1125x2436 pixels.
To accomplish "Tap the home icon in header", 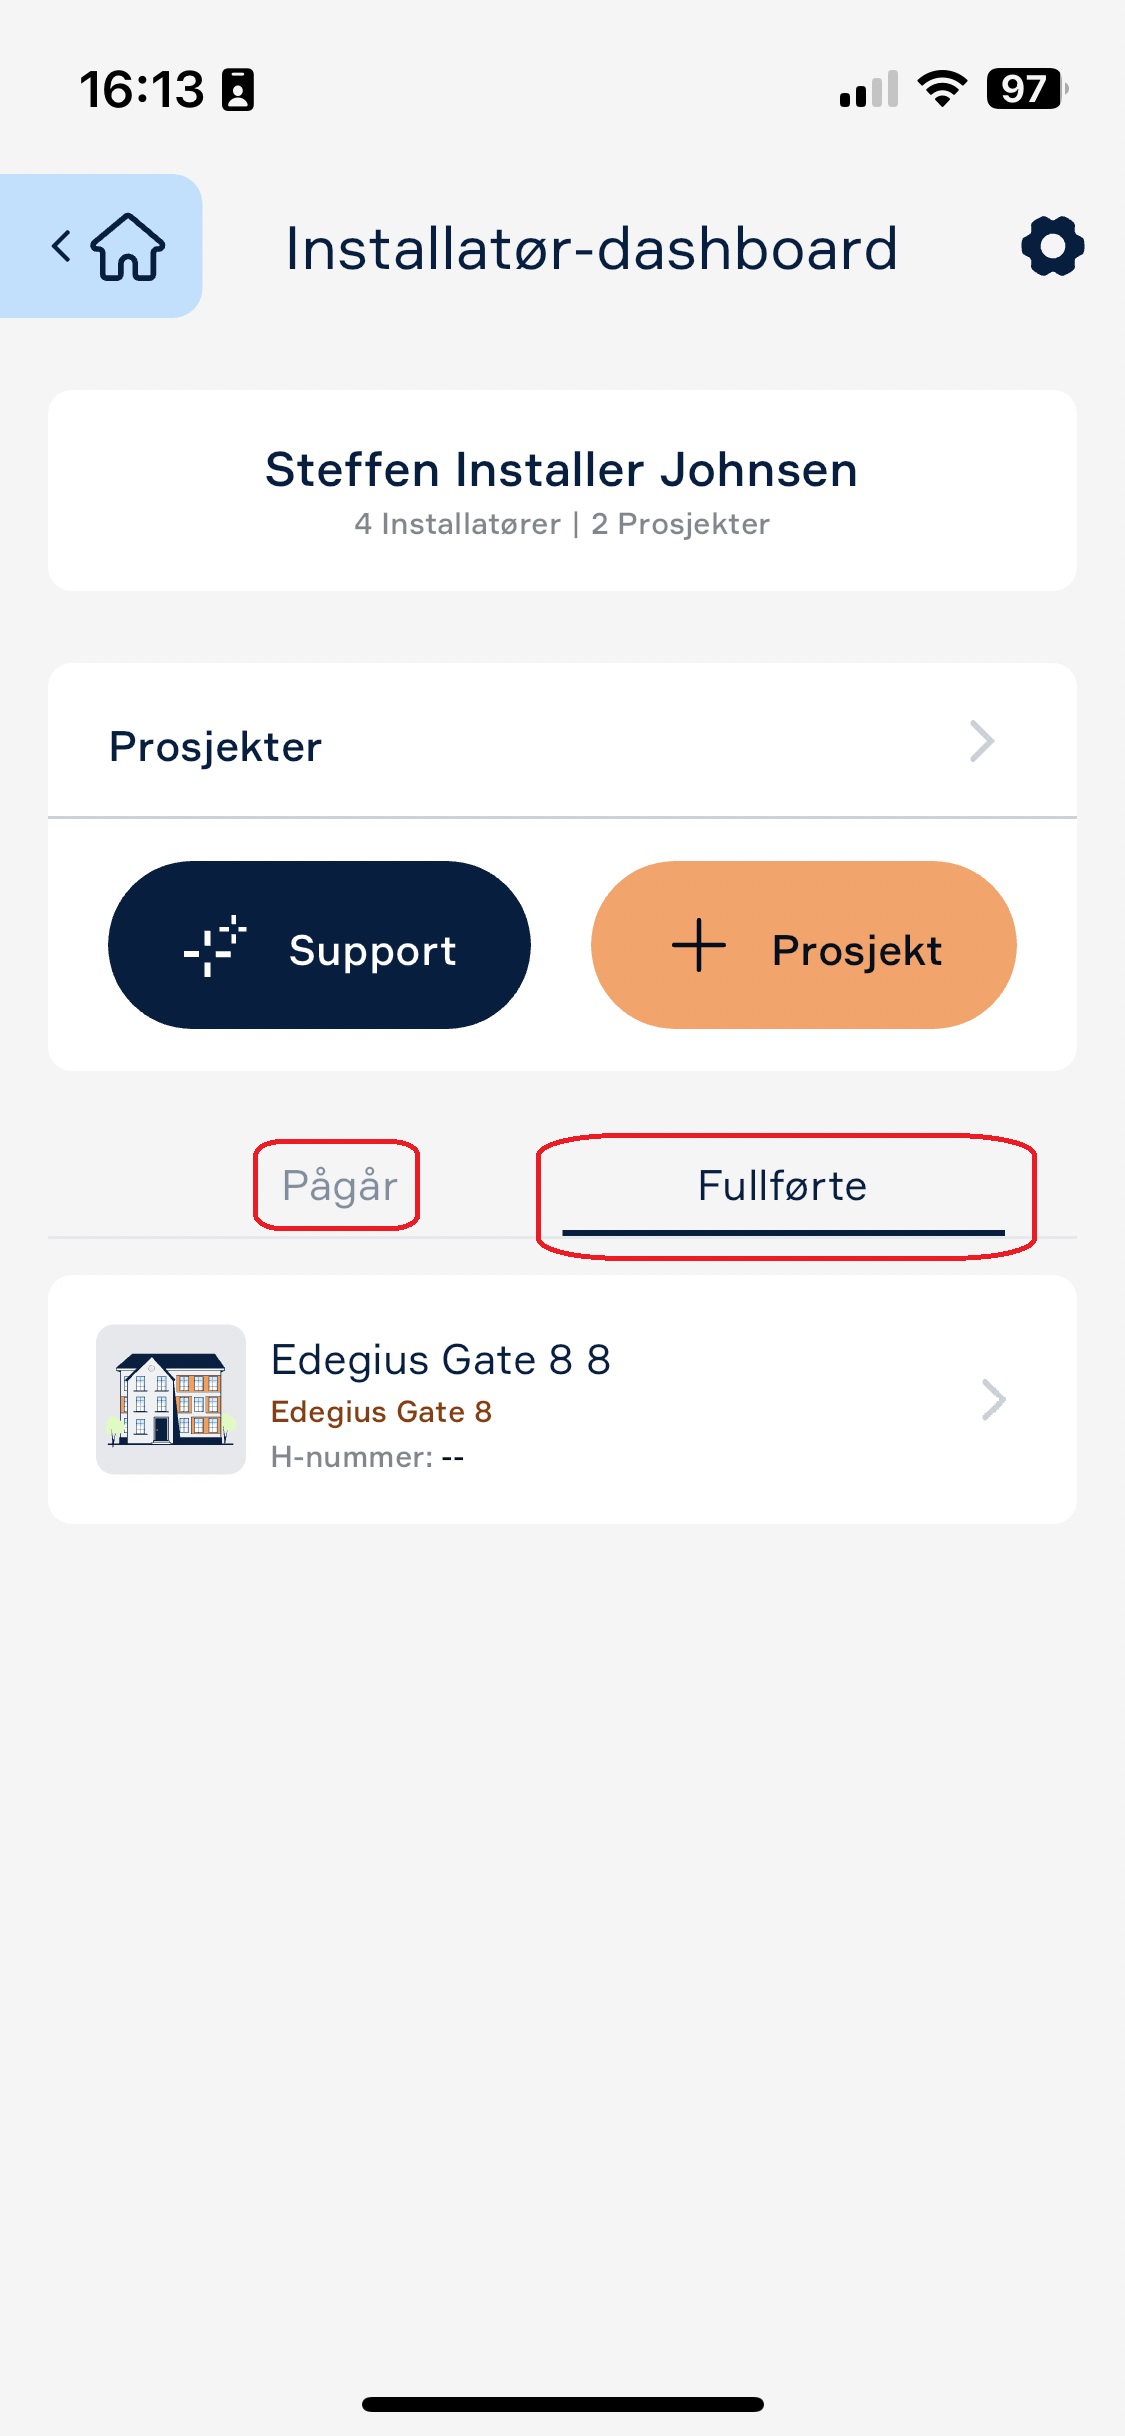I will point(128,247).
